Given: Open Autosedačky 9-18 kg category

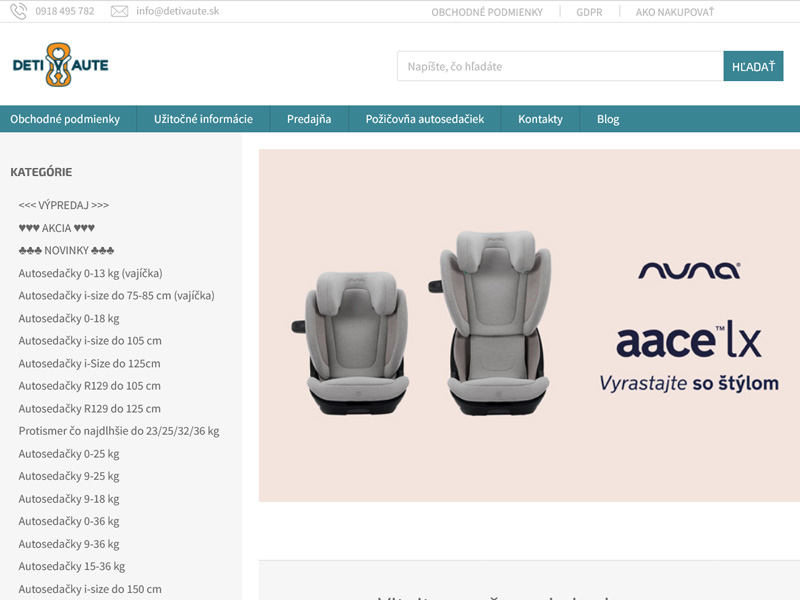Looking at the screenshot, I should [x=69, y=499].
